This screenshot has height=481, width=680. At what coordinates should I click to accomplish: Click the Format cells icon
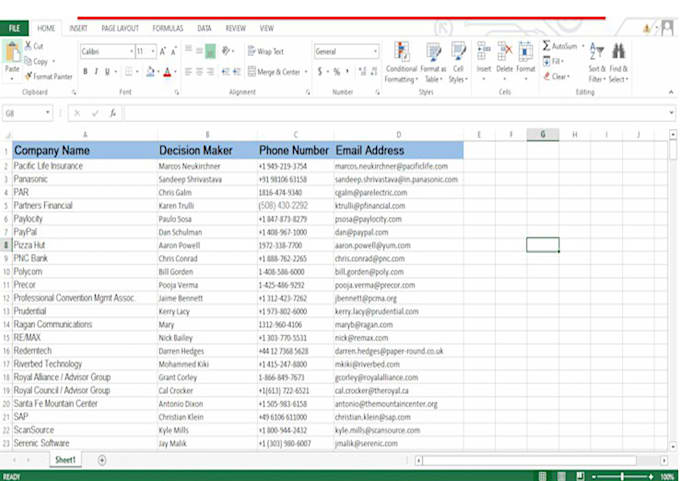pos(526,51)
